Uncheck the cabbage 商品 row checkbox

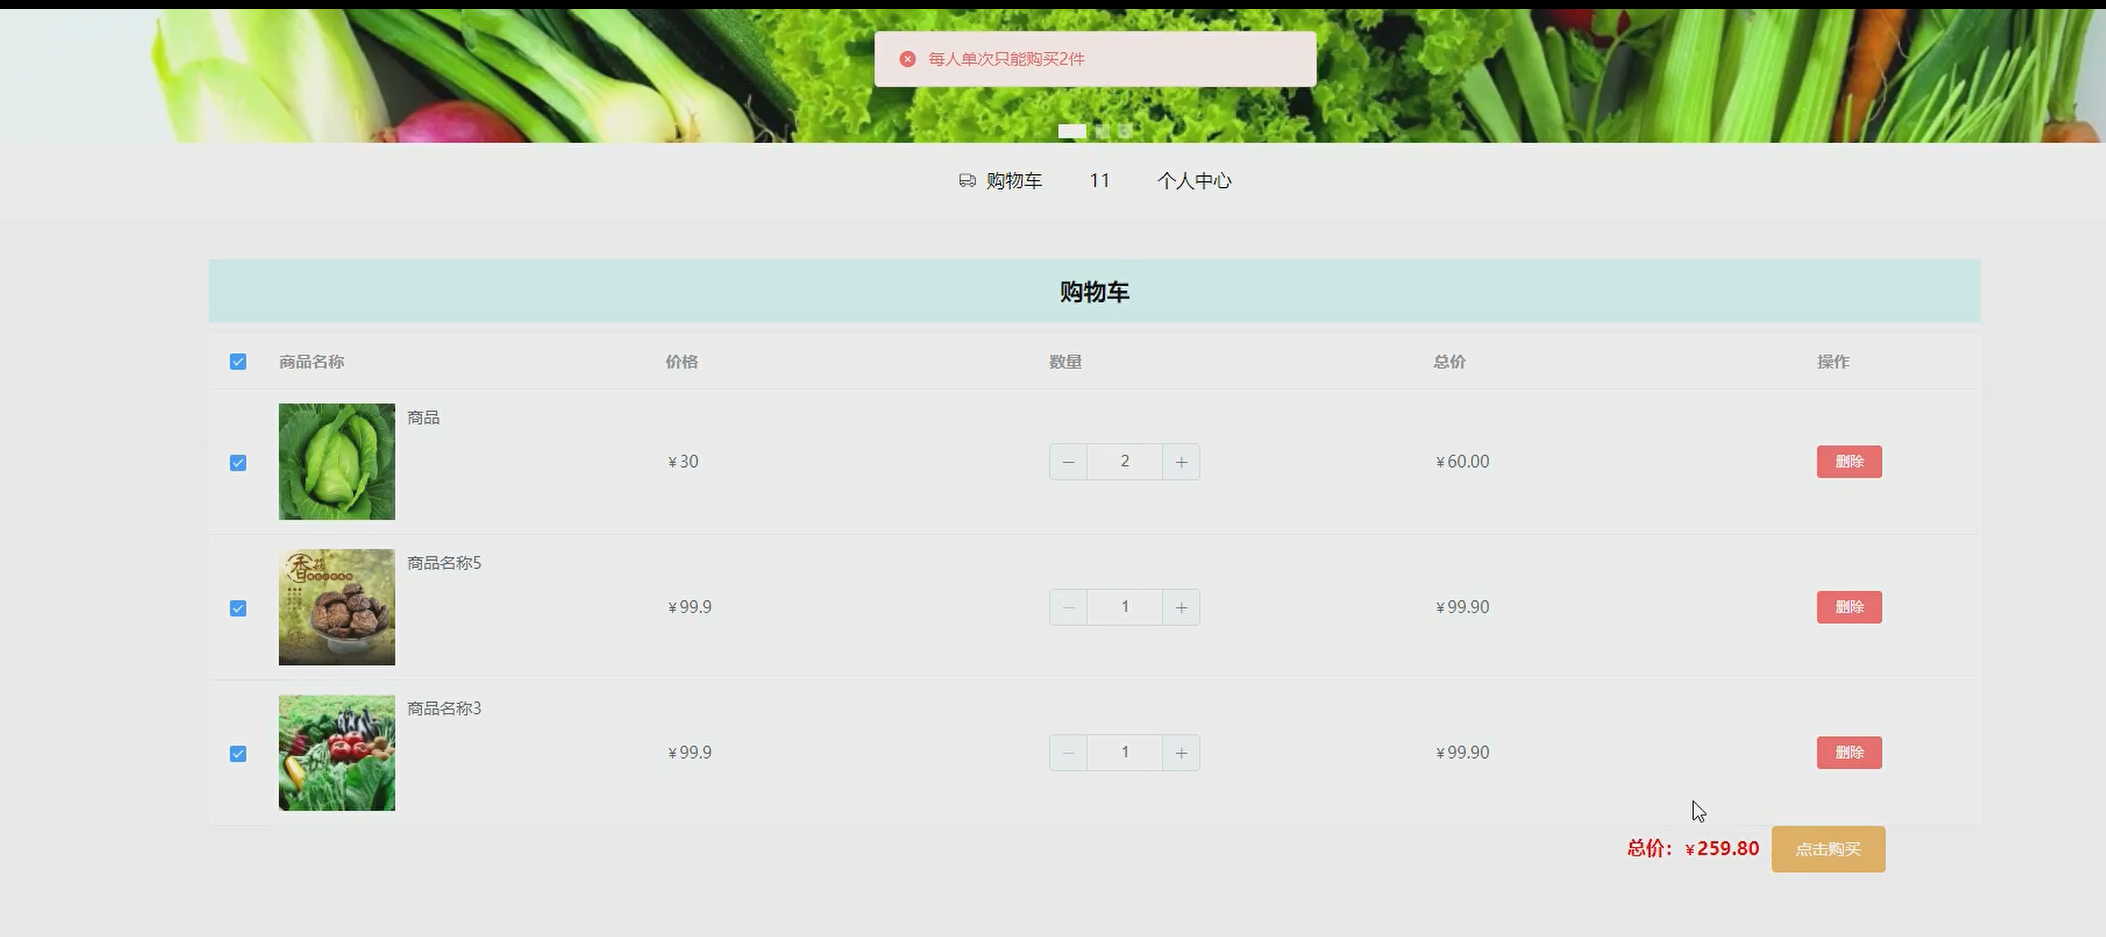pos(238,463)
